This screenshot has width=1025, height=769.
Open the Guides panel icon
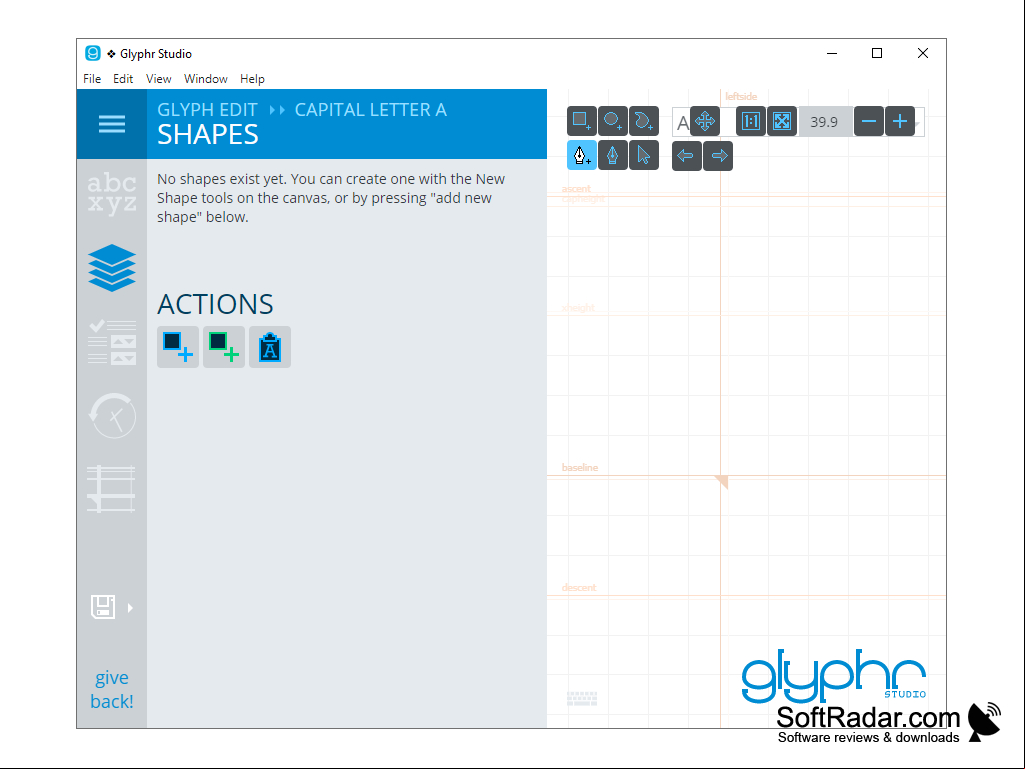coord(112,488)
